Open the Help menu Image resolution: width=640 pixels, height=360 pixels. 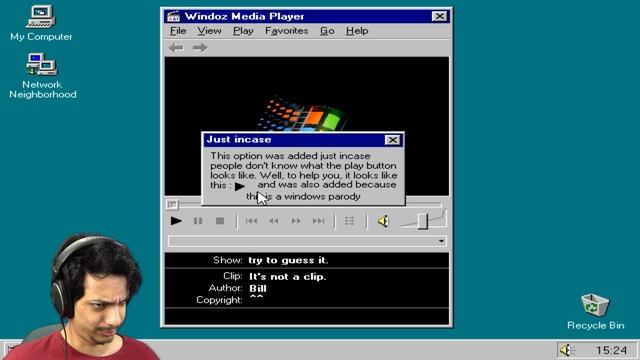[357, 31]
